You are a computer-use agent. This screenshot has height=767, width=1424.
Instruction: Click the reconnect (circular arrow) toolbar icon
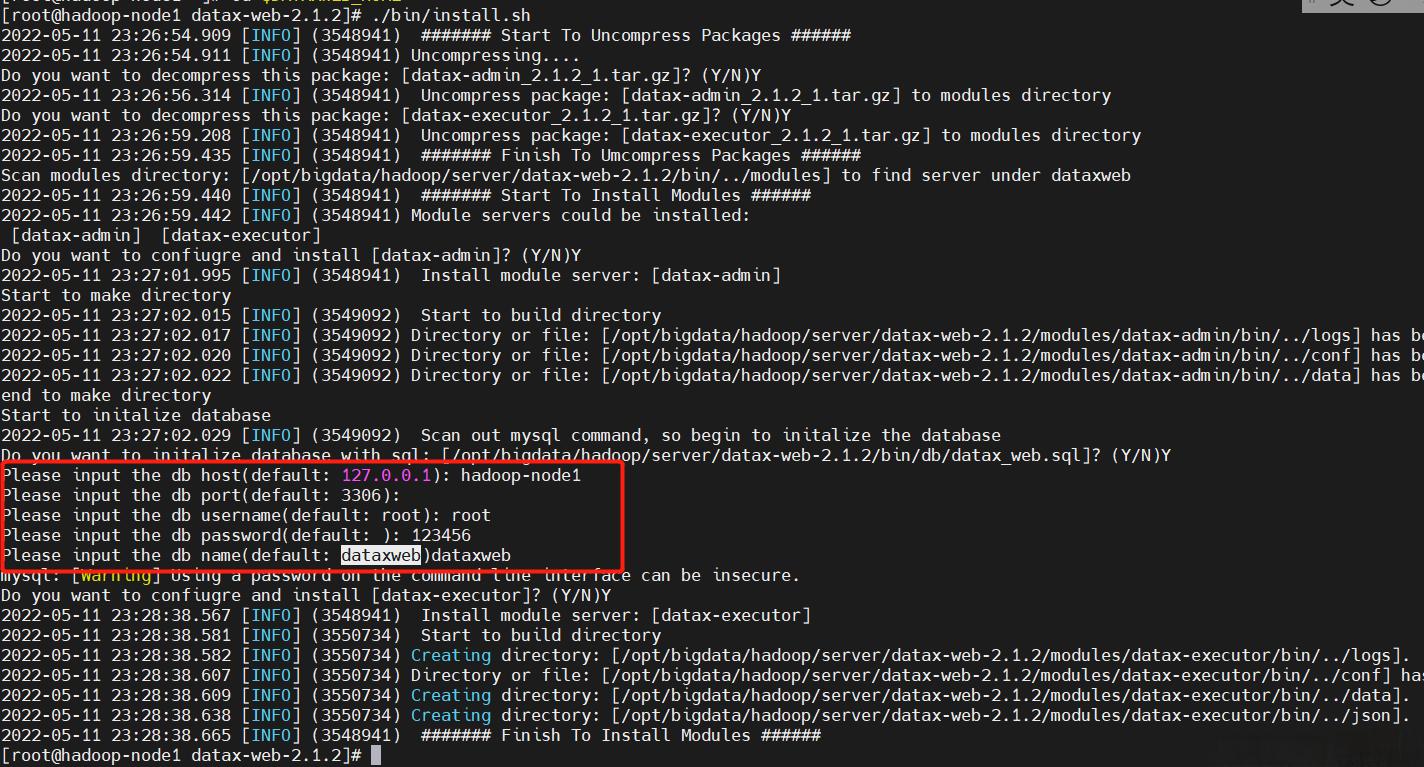point(1378,4)
